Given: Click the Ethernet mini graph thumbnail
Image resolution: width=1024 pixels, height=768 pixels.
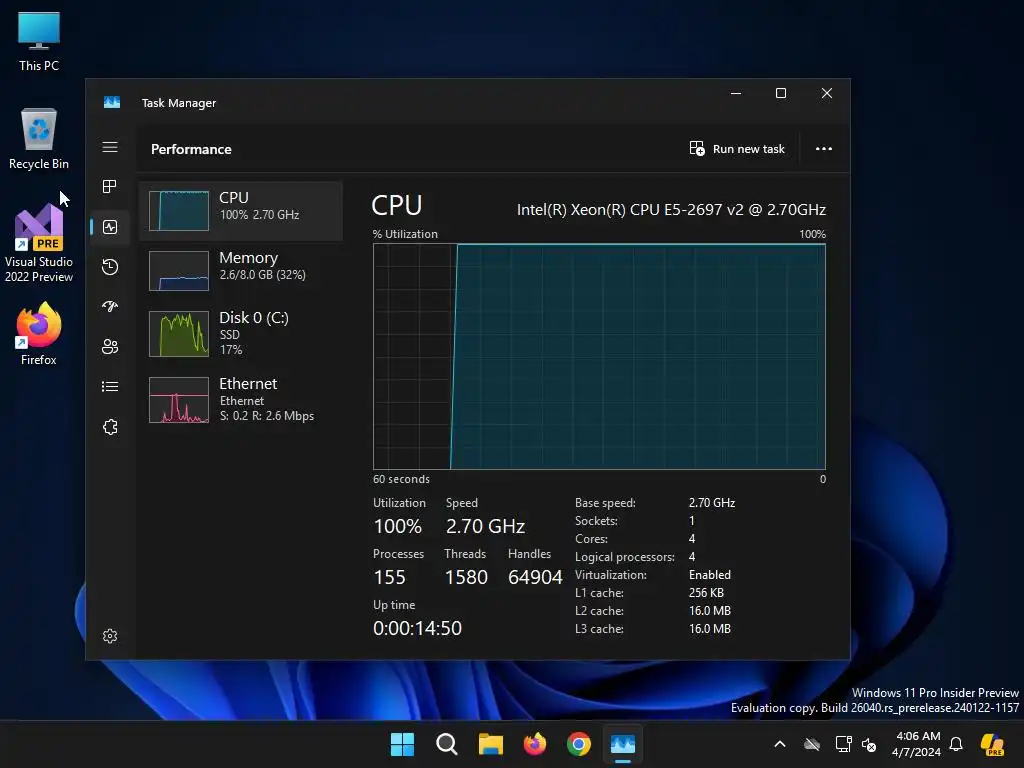Looking at the screenshot, I should (179, 400).
